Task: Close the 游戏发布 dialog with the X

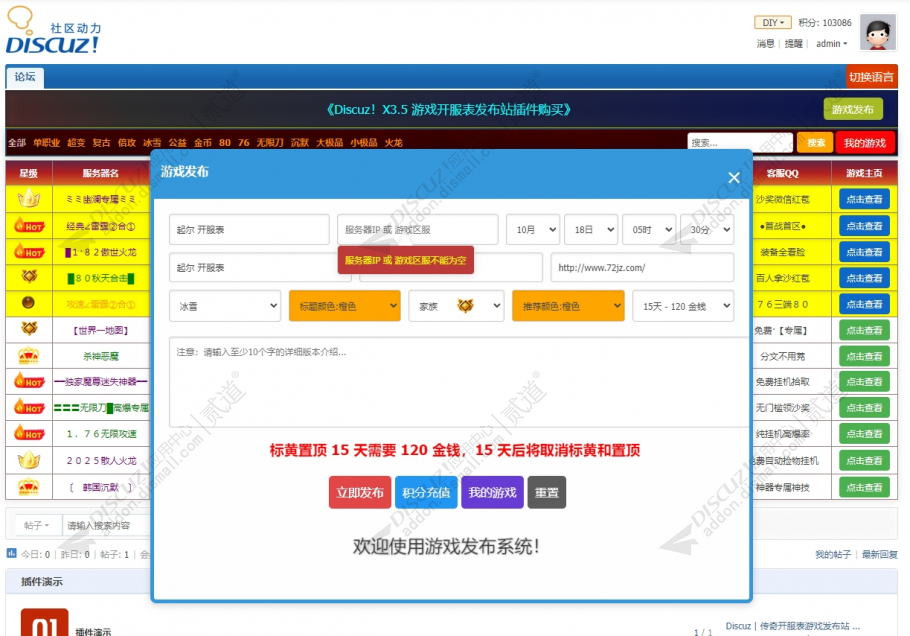Action: [x=734, y=178]
